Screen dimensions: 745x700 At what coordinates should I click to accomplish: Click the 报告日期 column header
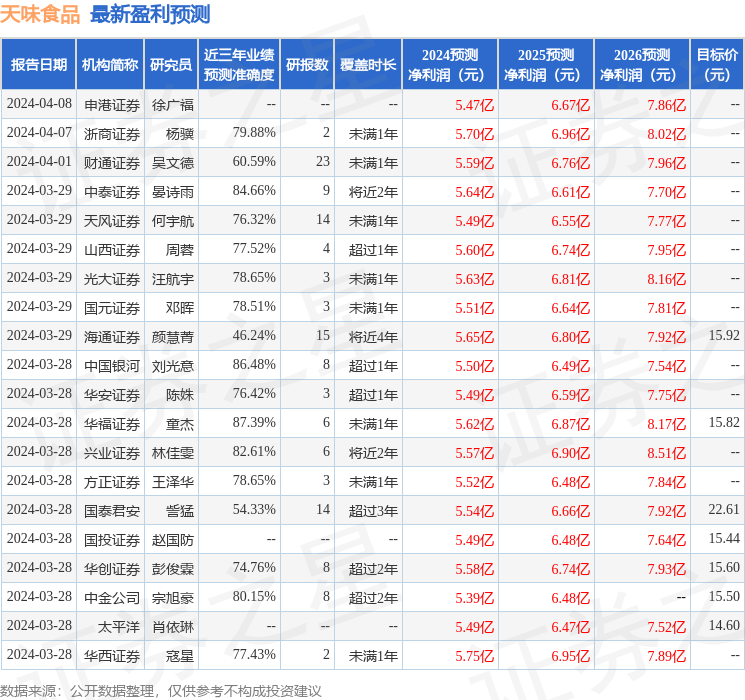[38, 65]
